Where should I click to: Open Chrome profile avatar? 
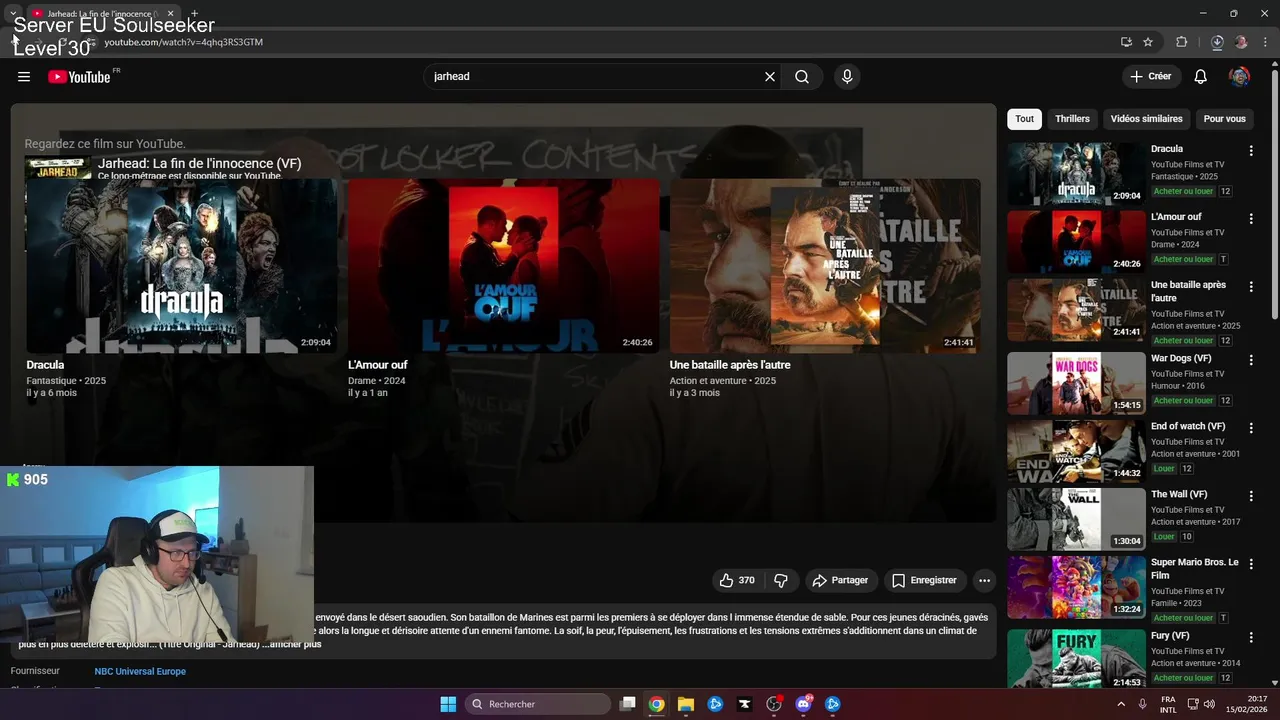coord(1241,42)
